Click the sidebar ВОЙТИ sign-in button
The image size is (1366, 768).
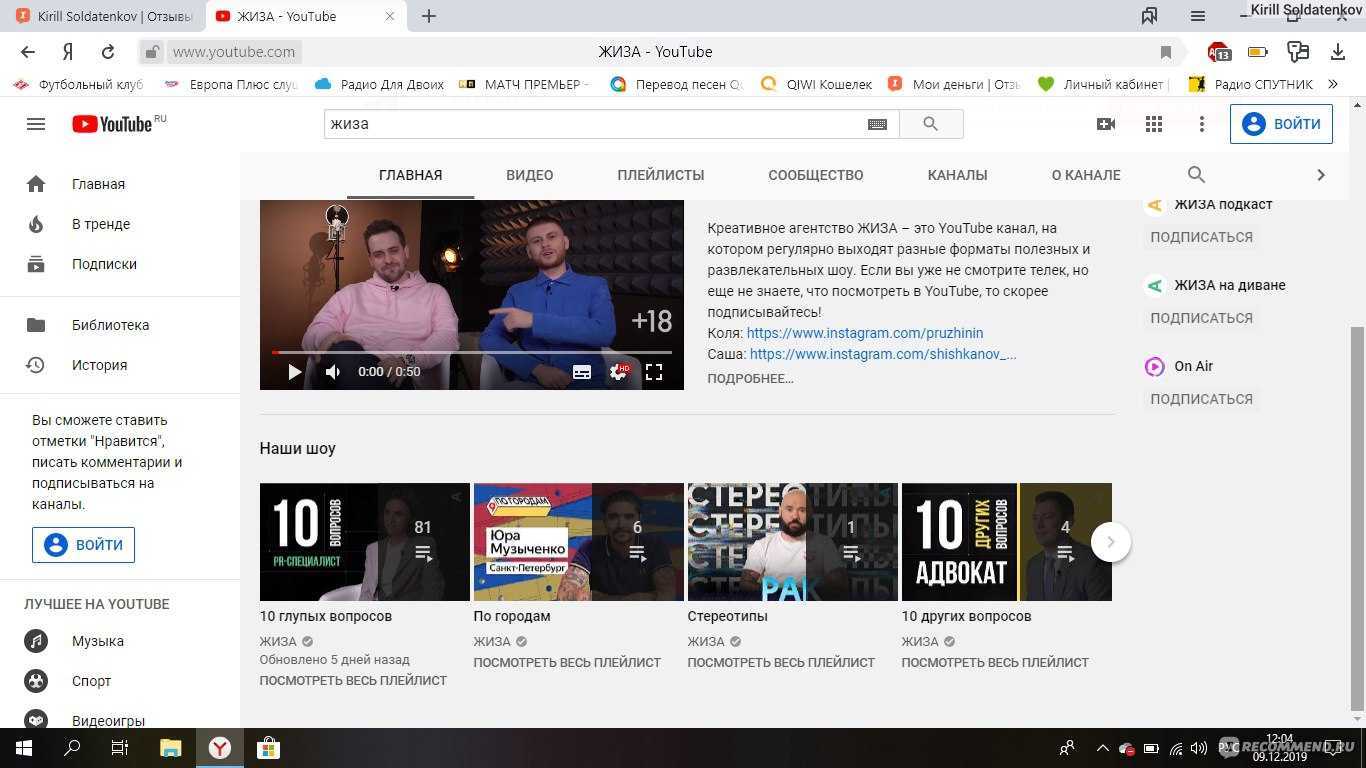pyautogui.click(x=83, y=545)
